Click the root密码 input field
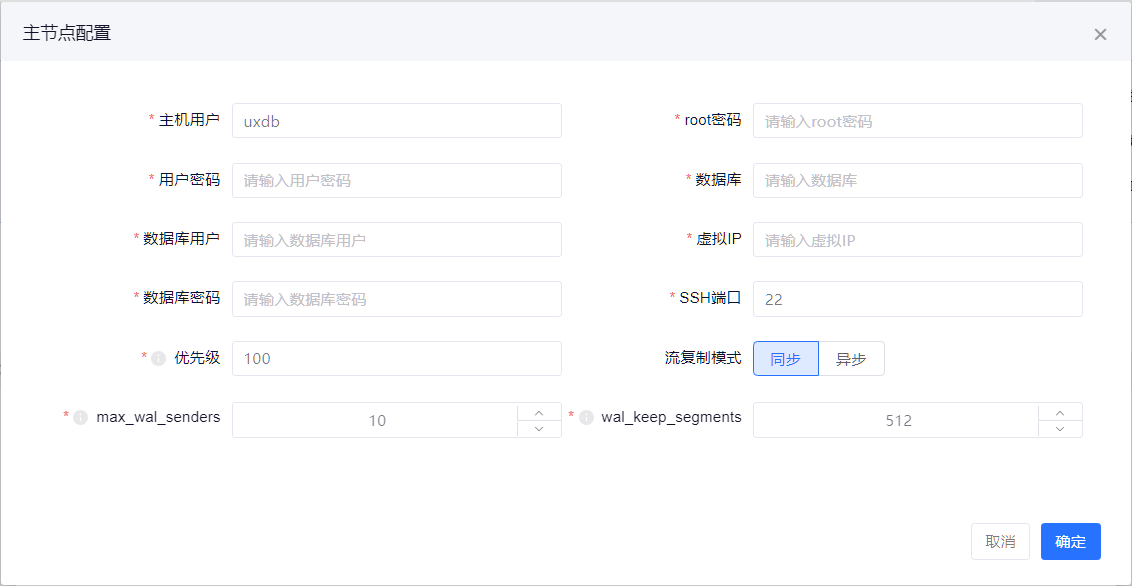 click(917, 121)
